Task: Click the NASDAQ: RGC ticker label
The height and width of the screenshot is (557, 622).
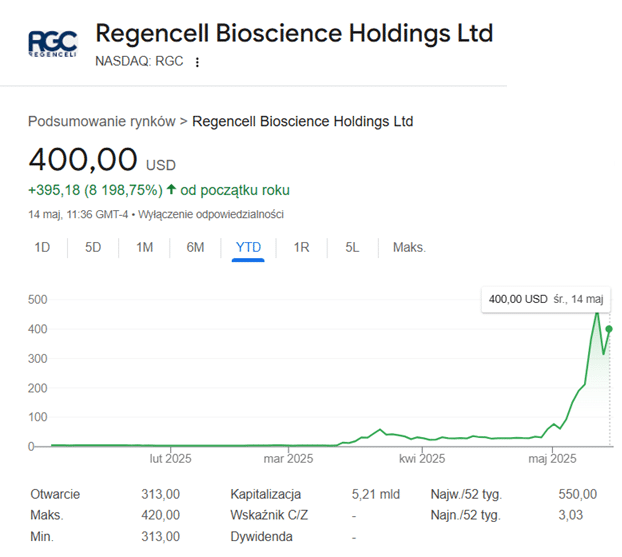Action: 139,61
